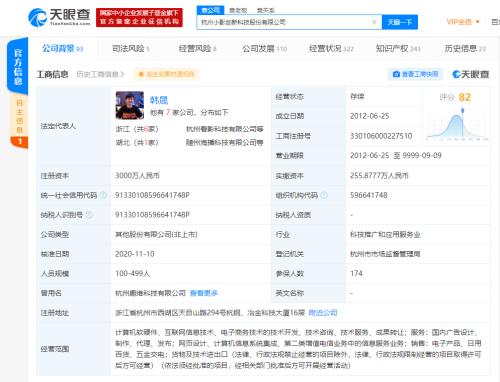
Task: Click the legal representative photo thumbnail
Action: tap(130, 105)
